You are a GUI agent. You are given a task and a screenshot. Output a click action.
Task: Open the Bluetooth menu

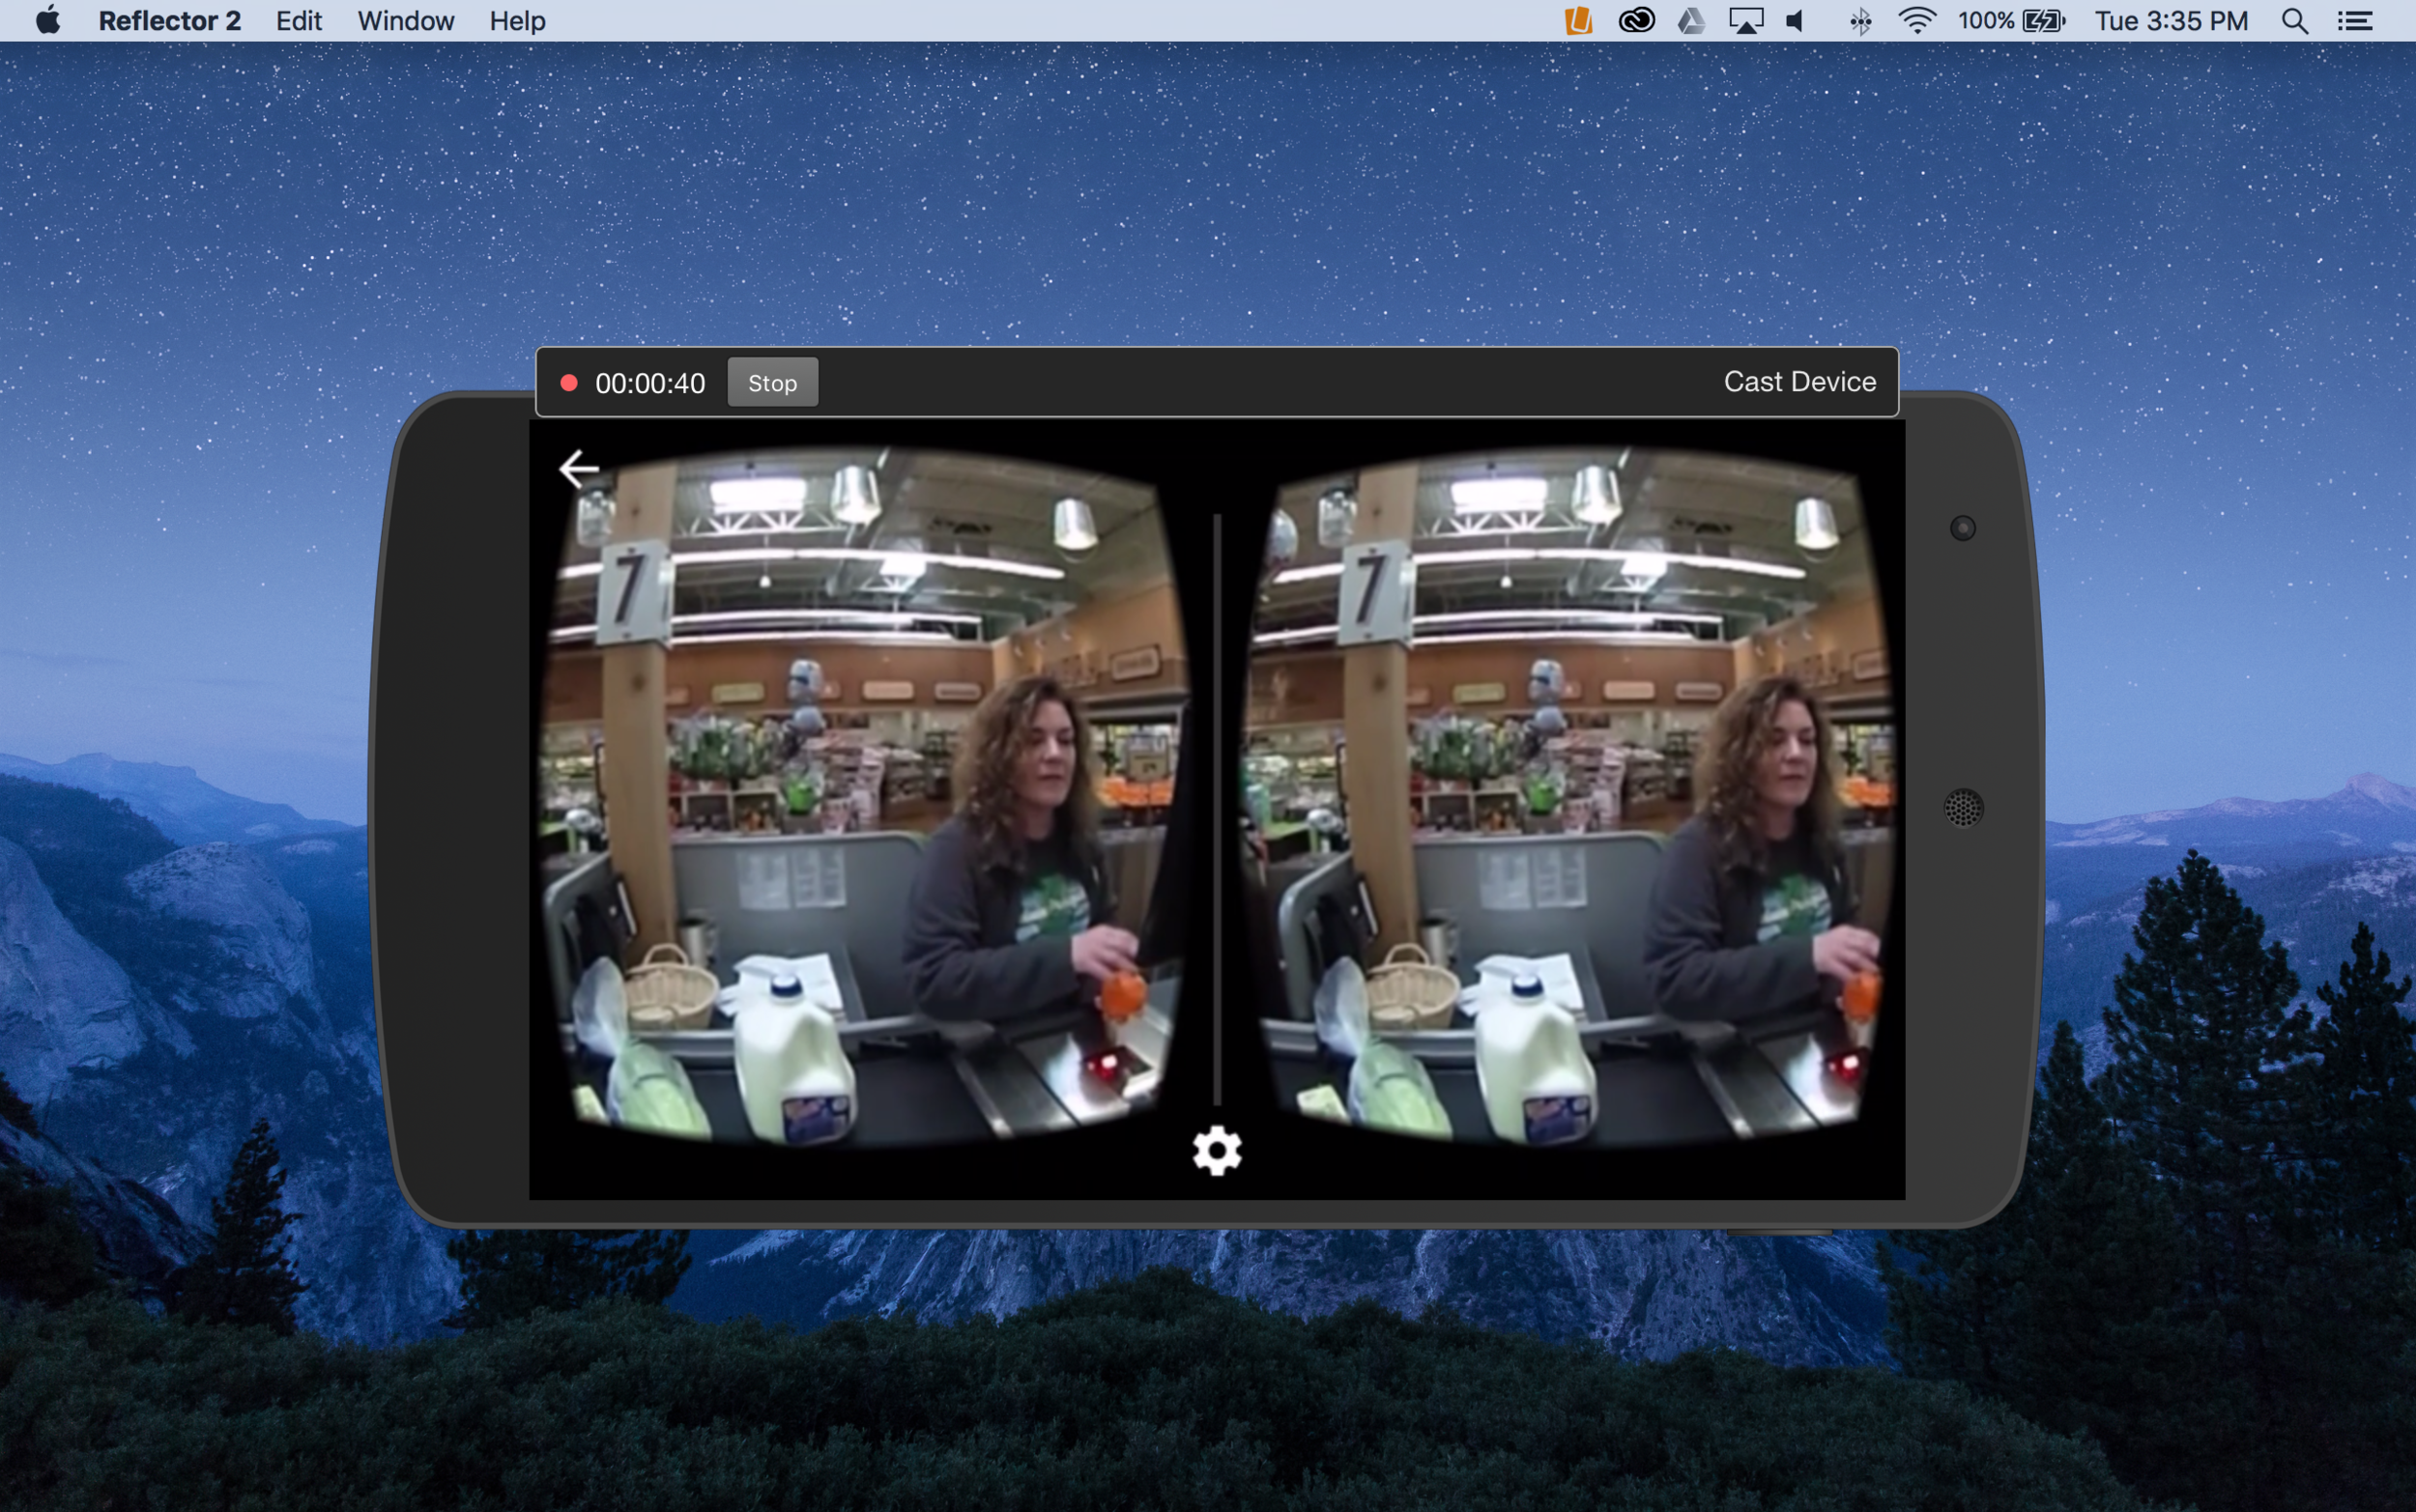tap(1860, 20)
